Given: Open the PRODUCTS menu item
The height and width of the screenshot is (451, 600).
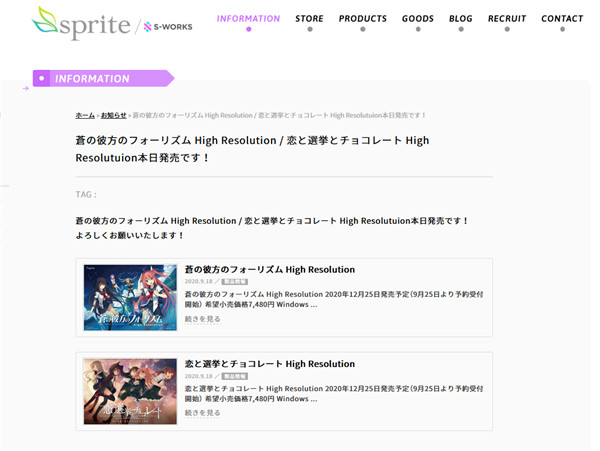Looking at the screenshot, I should [x=362, y=19].
